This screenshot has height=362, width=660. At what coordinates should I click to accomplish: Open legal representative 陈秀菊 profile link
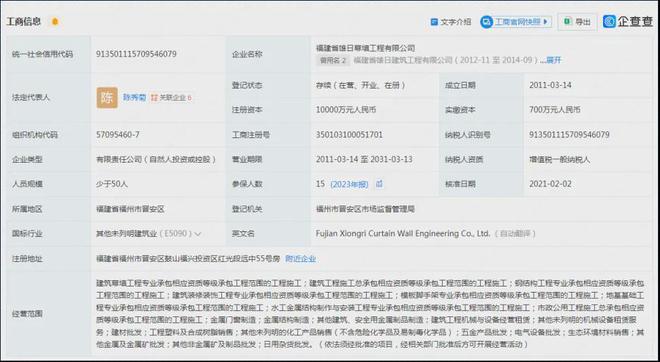tap(134, 98)
